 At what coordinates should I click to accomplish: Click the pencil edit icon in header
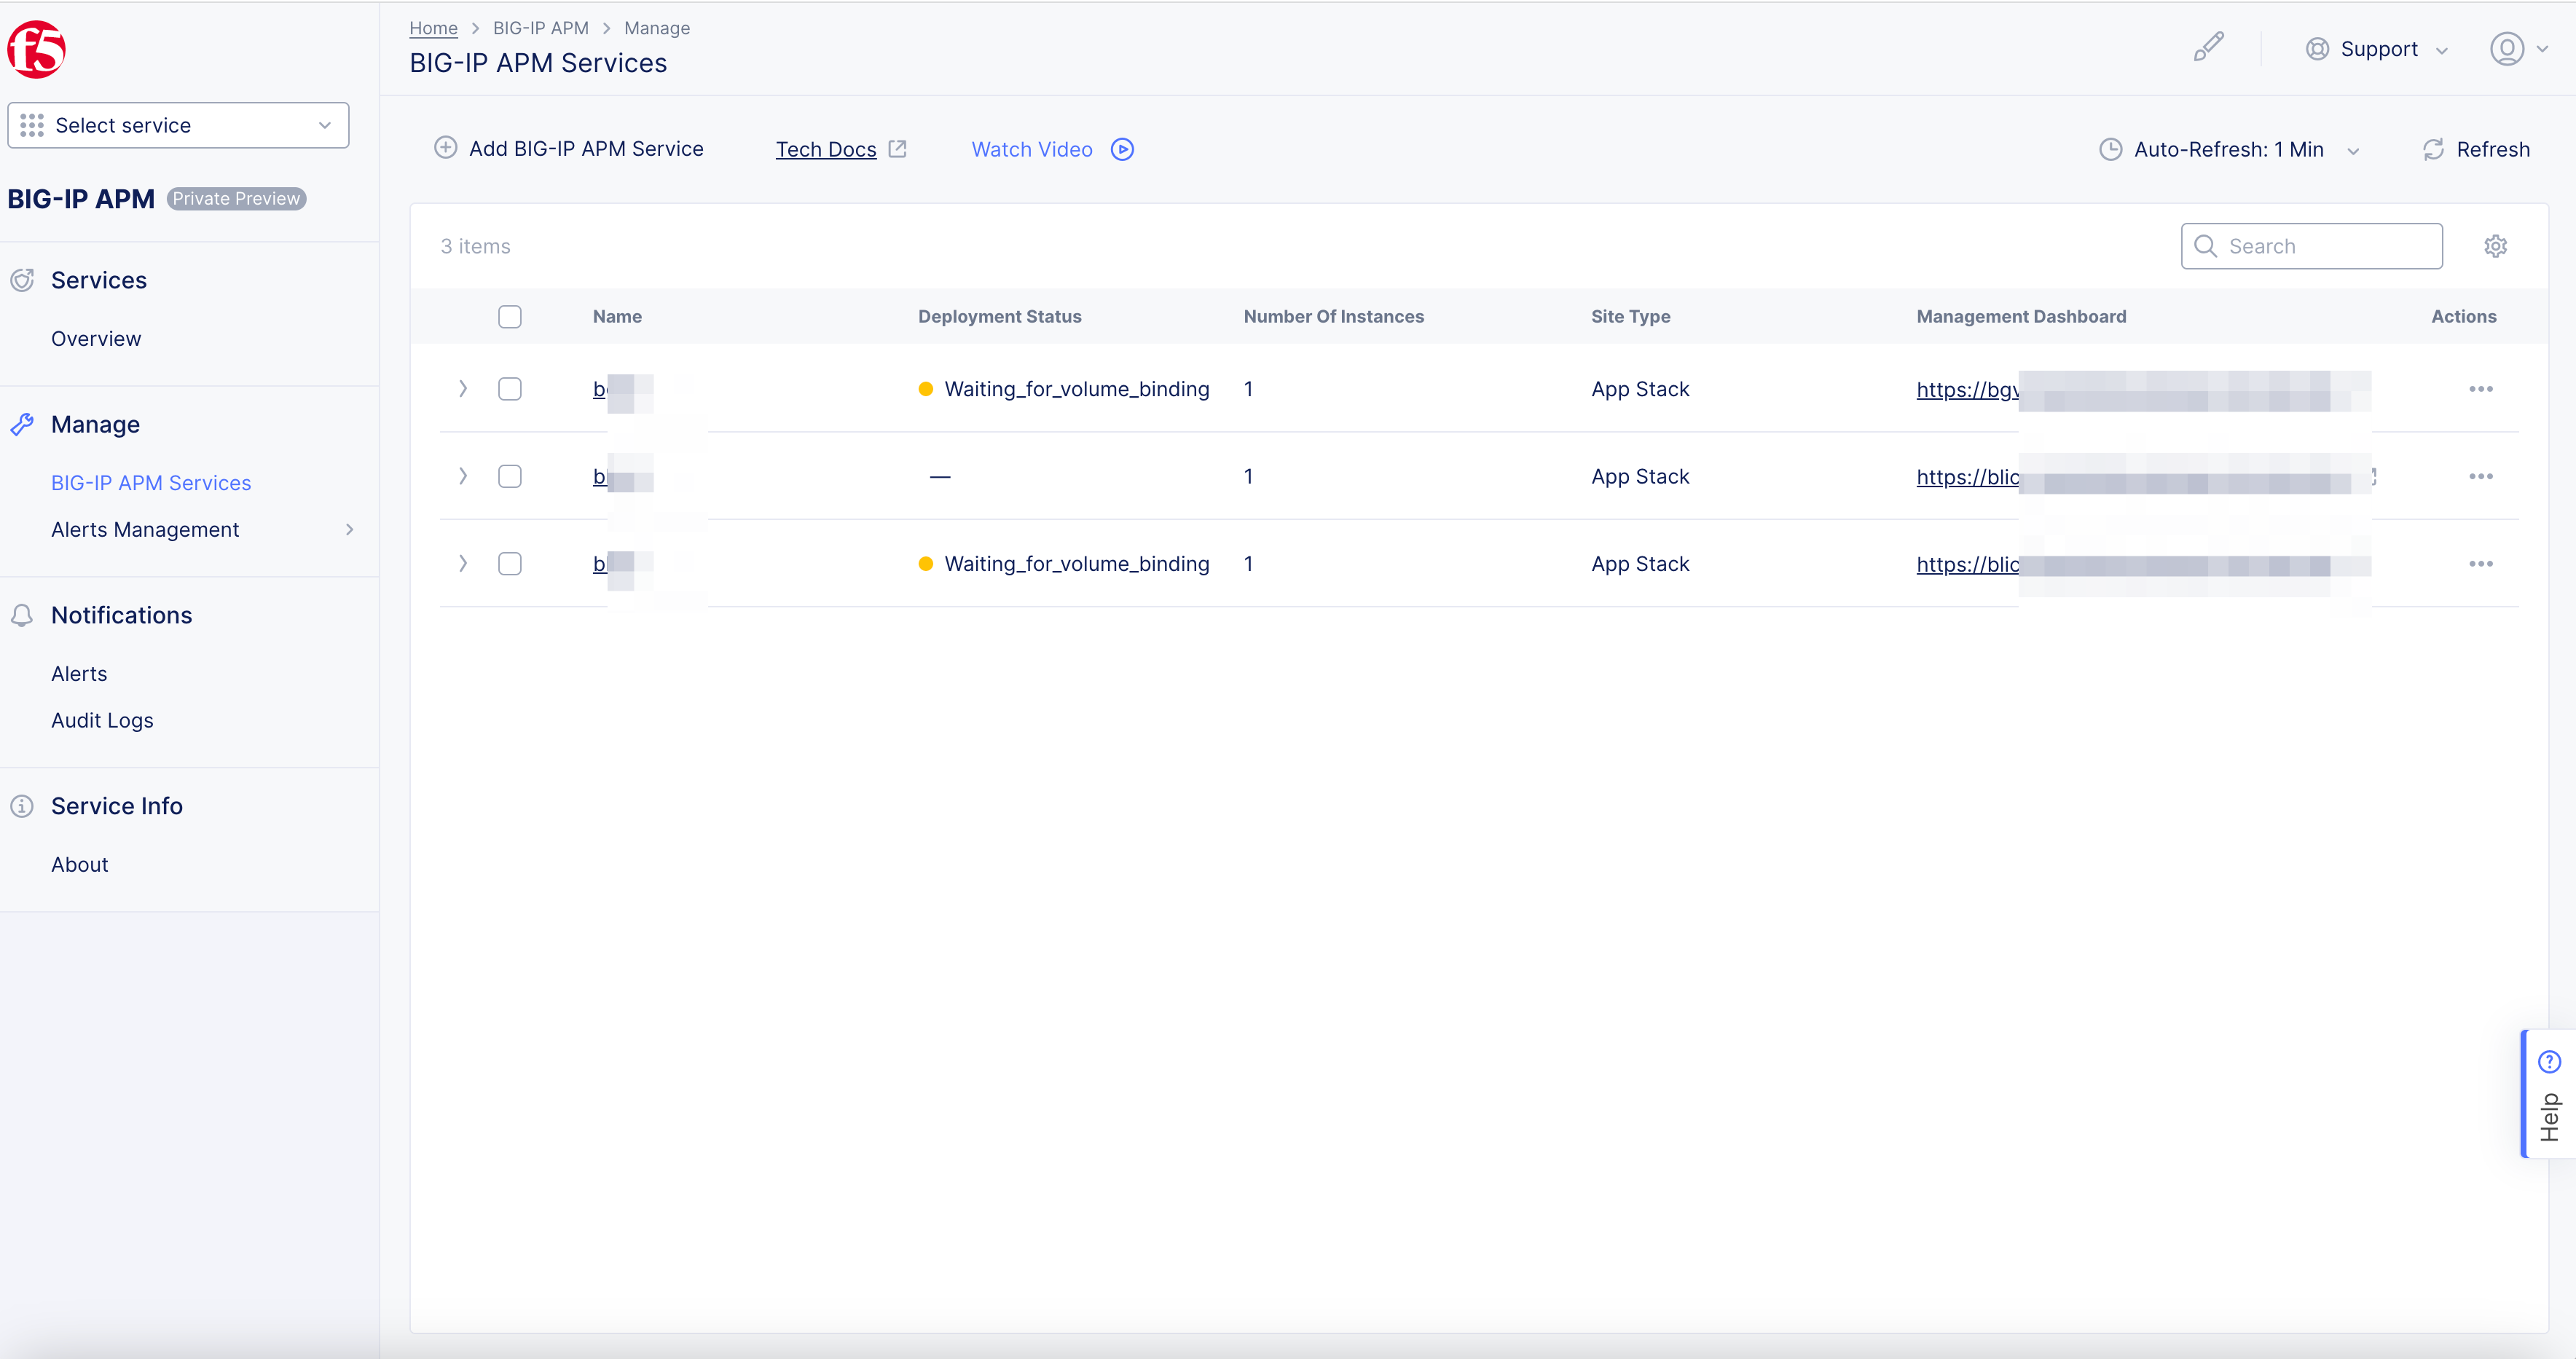tap(2208, 47)
